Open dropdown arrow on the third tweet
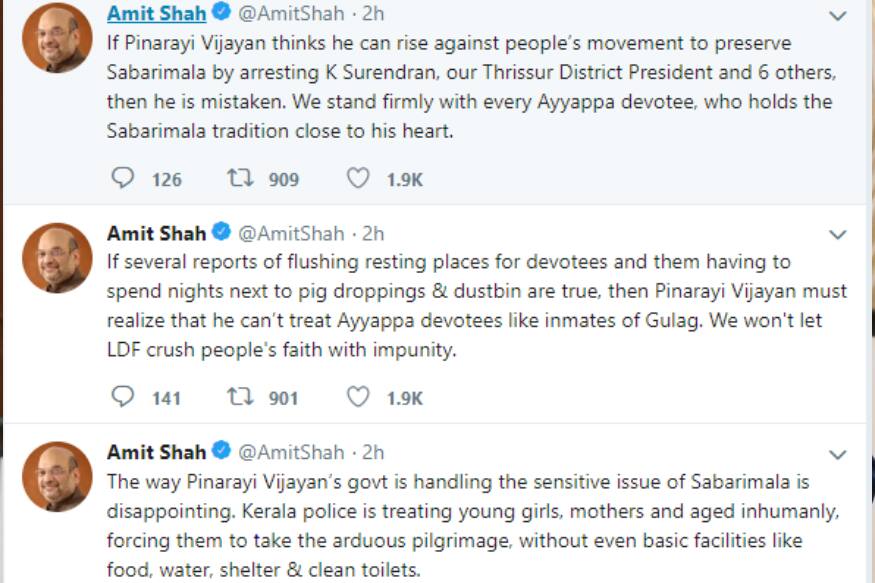This screenshot has height=583, width=875. coord(838,454)
